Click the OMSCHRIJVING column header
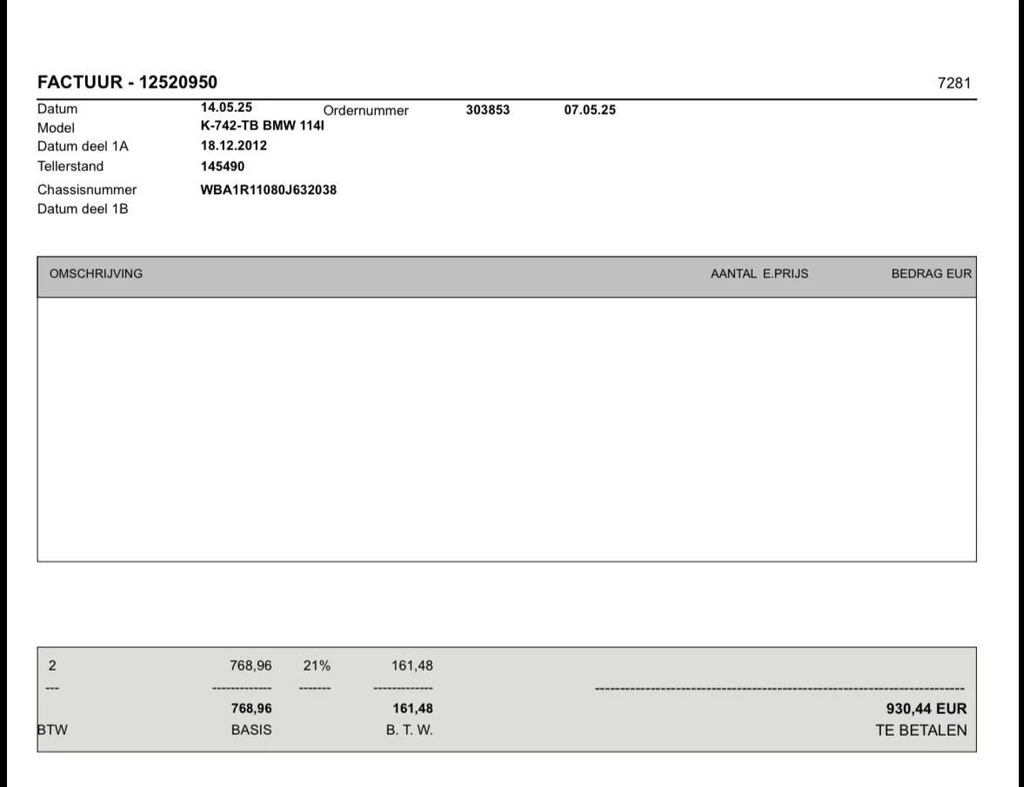 click(x=96, y=274)
